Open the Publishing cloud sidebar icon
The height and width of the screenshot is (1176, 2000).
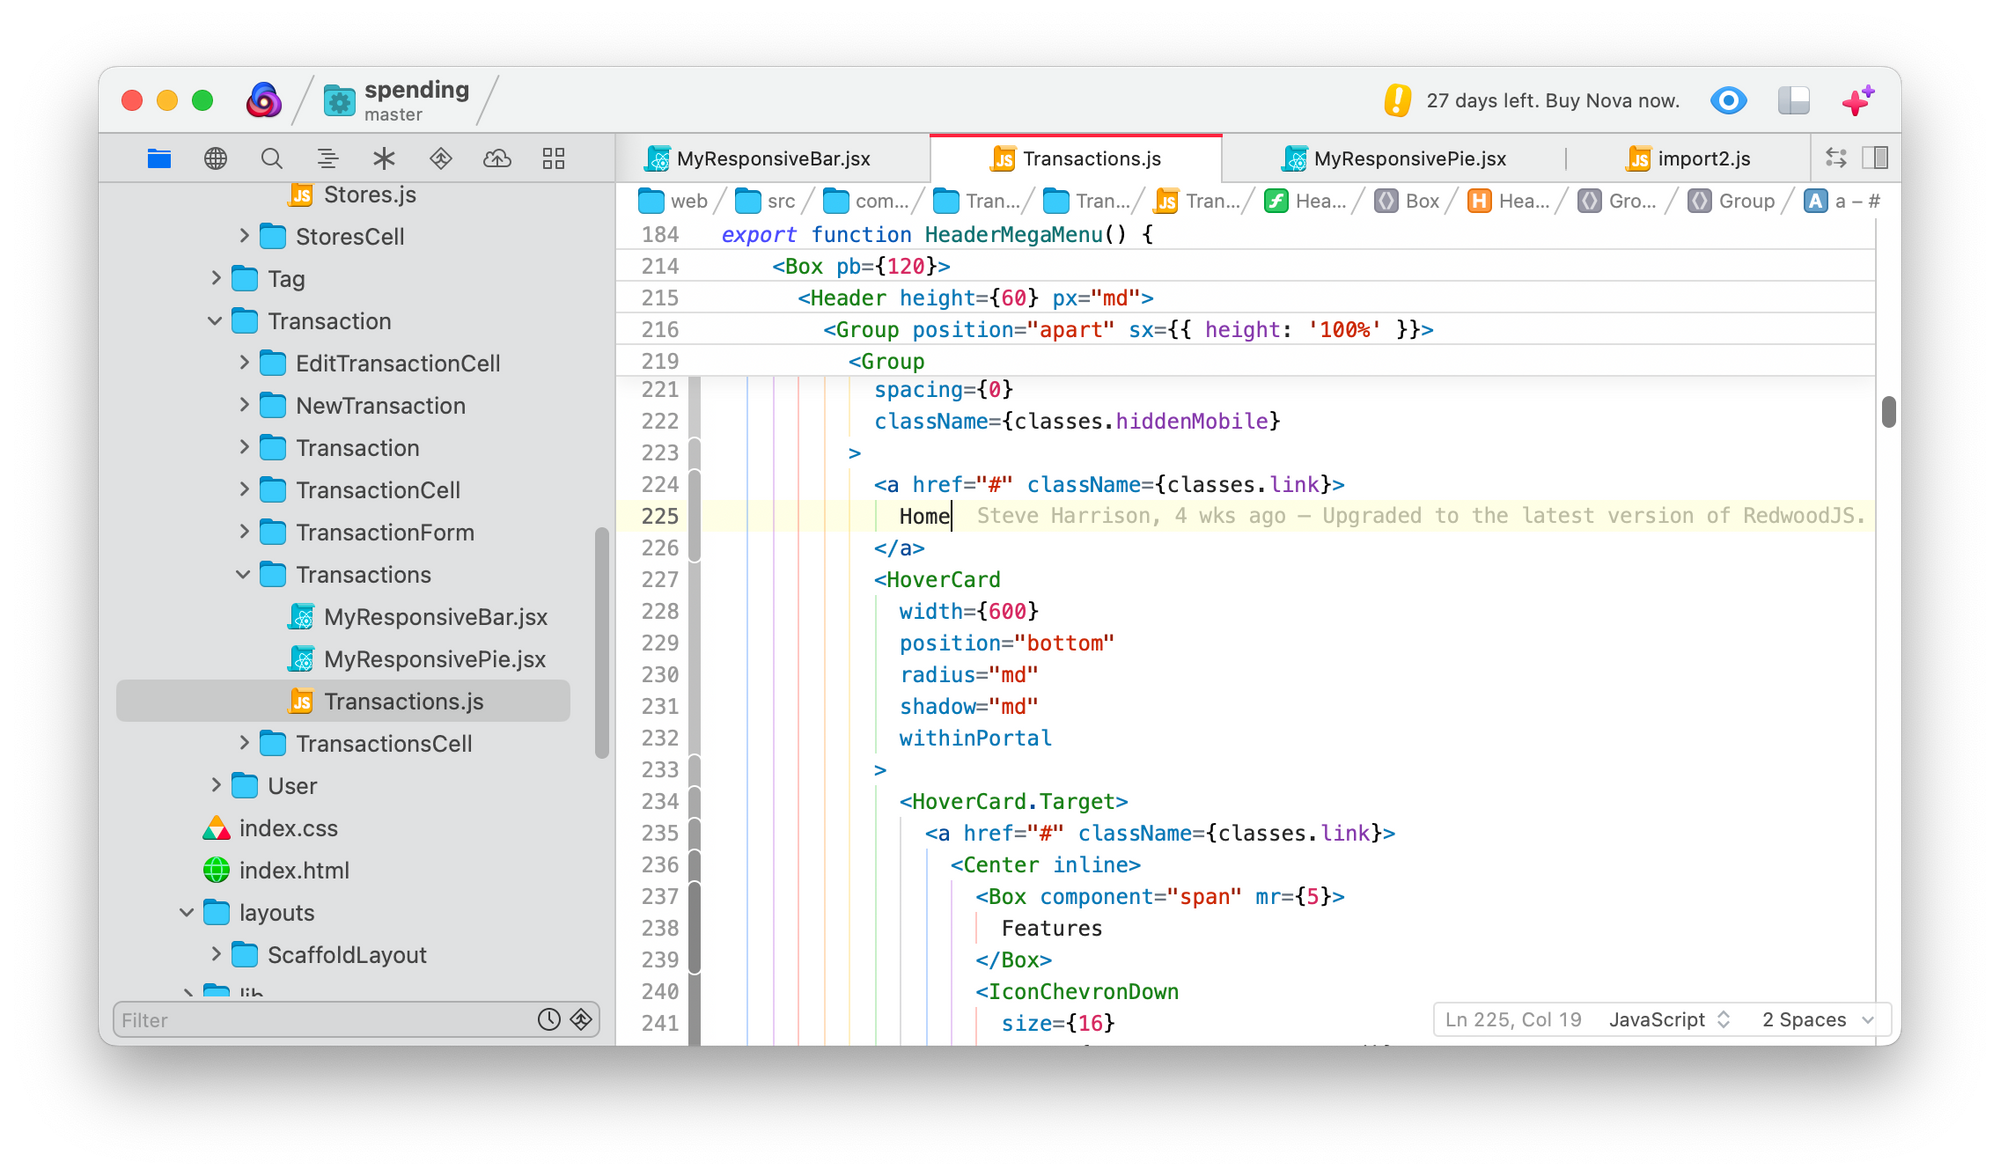pyautogui.click(x=497, y=158)
